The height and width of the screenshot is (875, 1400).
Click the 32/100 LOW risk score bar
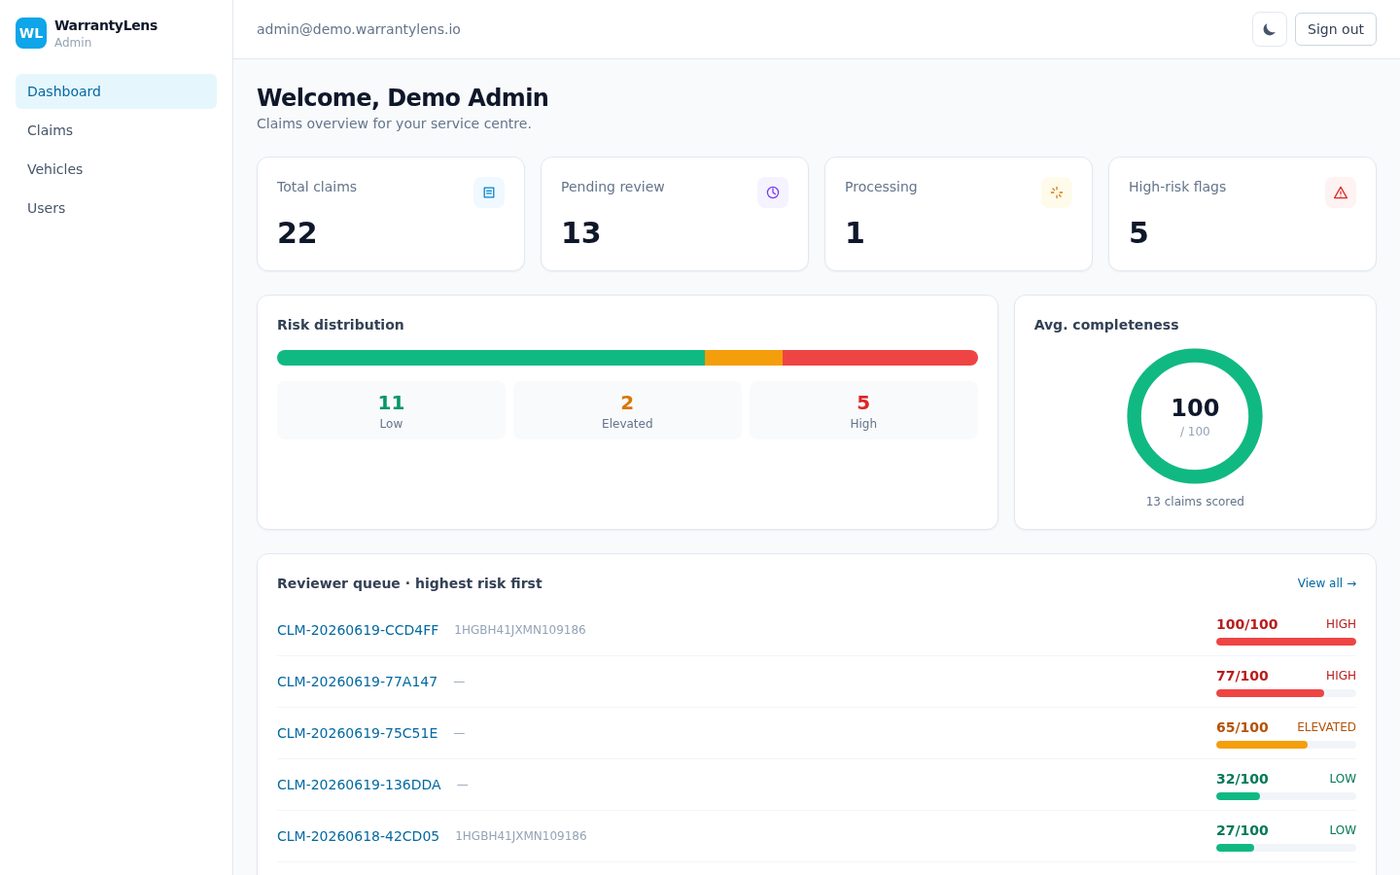pos(1286,796)
